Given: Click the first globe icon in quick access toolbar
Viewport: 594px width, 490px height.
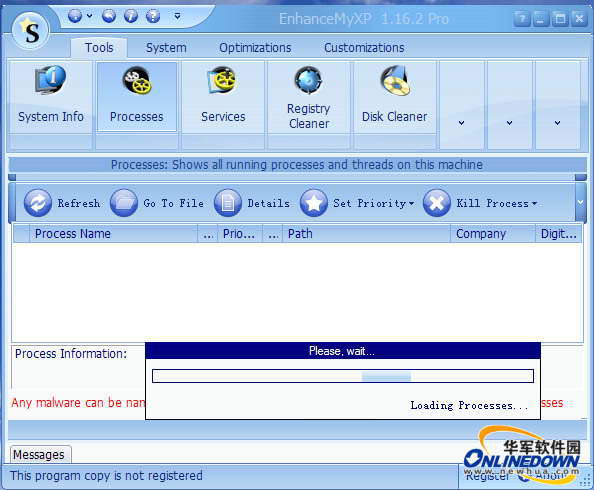Looking at the screenshot, I should [75, 16].
